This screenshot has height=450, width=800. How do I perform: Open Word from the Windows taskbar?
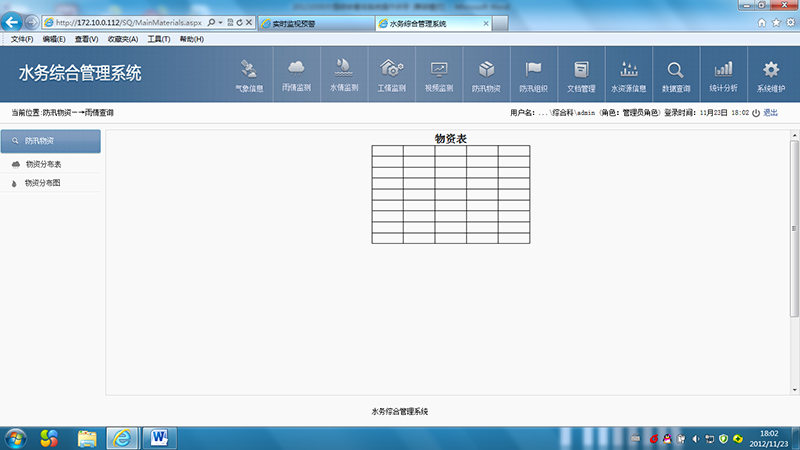[x=159, y=437]
